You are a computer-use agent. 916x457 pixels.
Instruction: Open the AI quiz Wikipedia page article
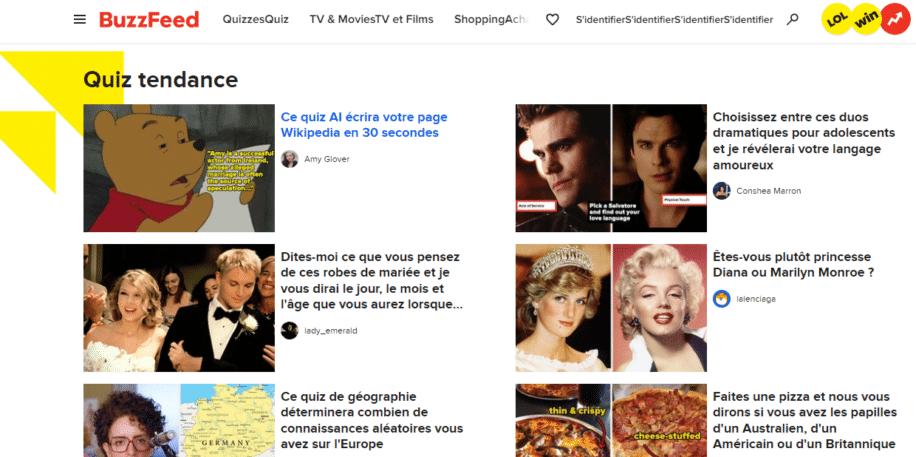(364, 124)
